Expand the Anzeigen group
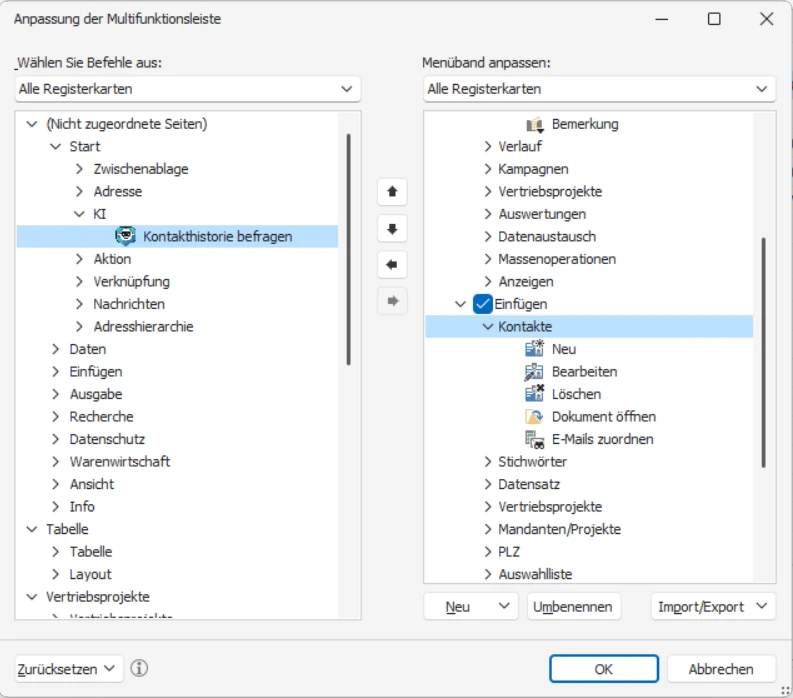The image size is (793, 698). (488, 282)
